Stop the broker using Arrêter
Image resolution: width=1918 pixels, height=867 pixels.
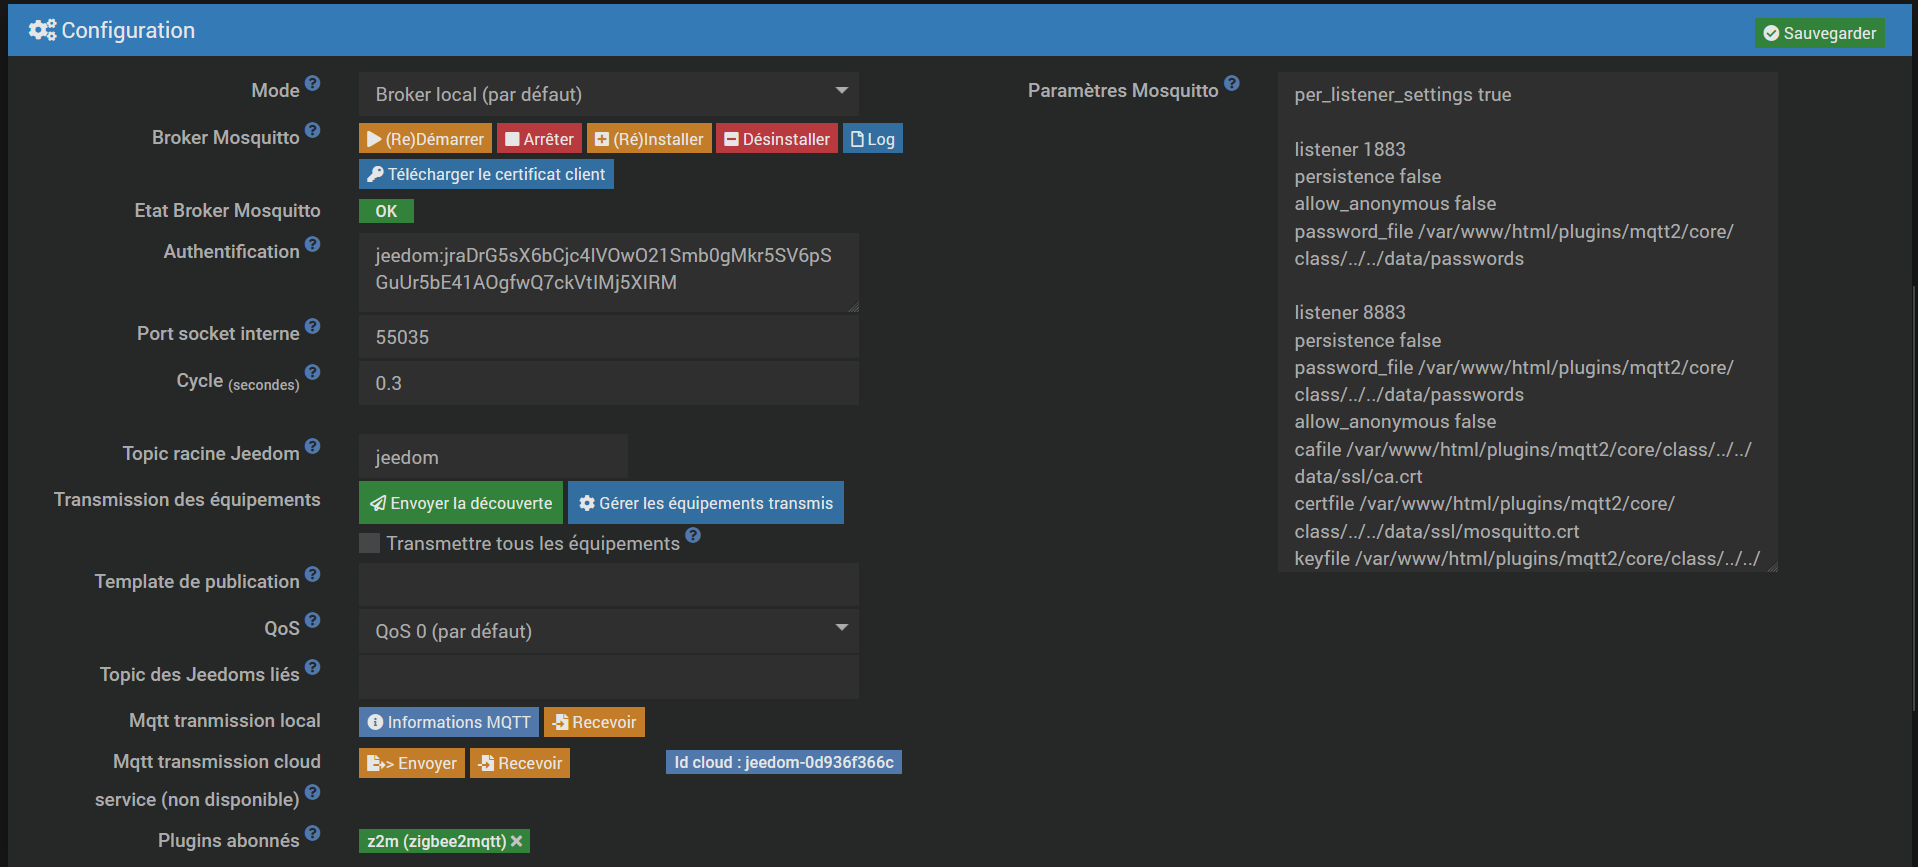(539, 139)
